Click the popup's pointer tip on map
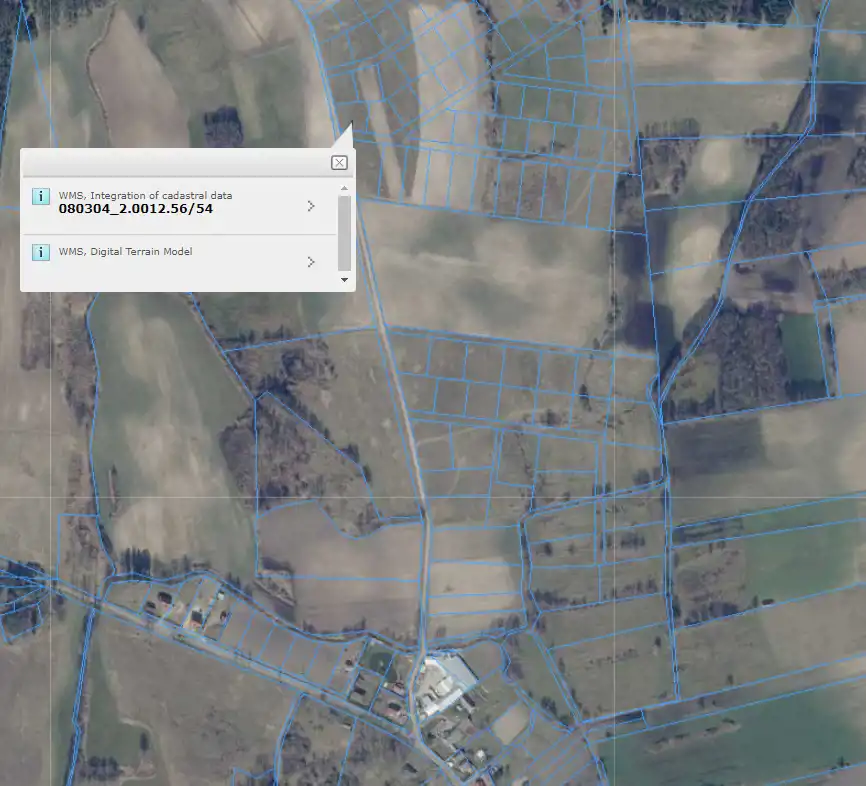Image resolution: width=866 pixels, height=786 pixels. (x=350, y=124)
